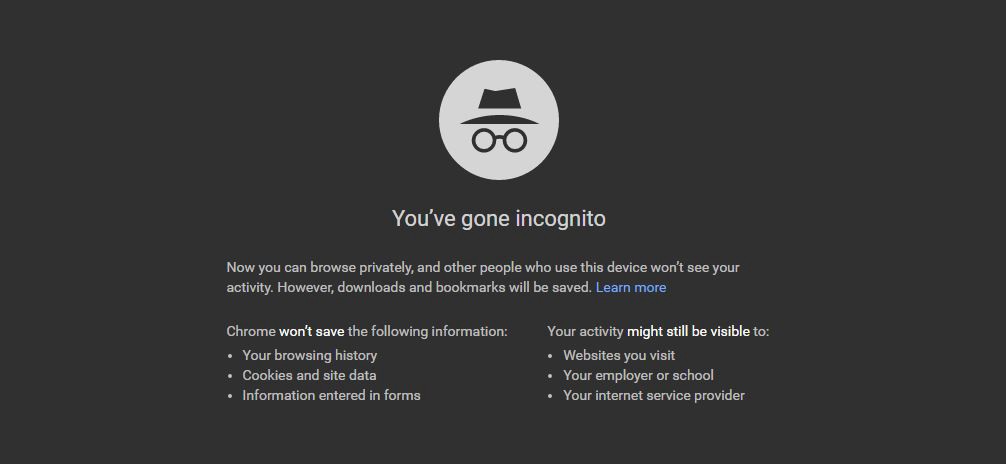The image size is (1006, 464).
Task: Select the "Your browsing history" list item
Action: (310, 355)
